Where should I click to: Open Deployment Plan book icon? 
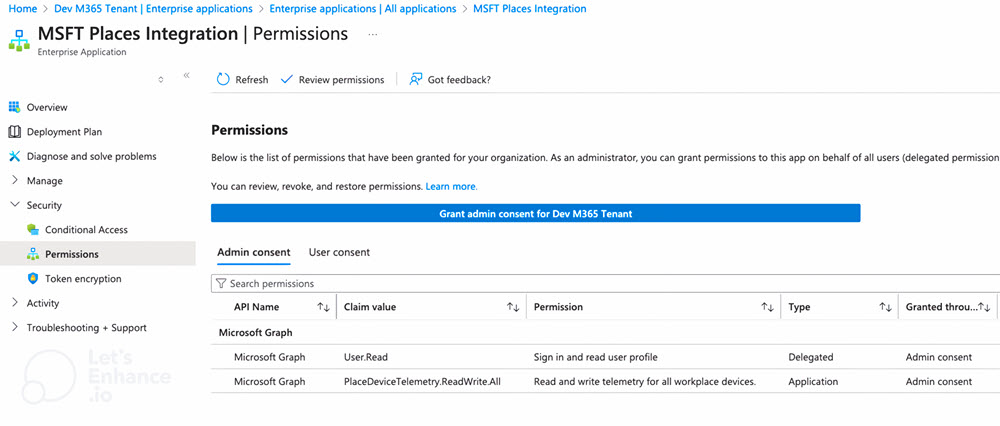pos(14,131)
